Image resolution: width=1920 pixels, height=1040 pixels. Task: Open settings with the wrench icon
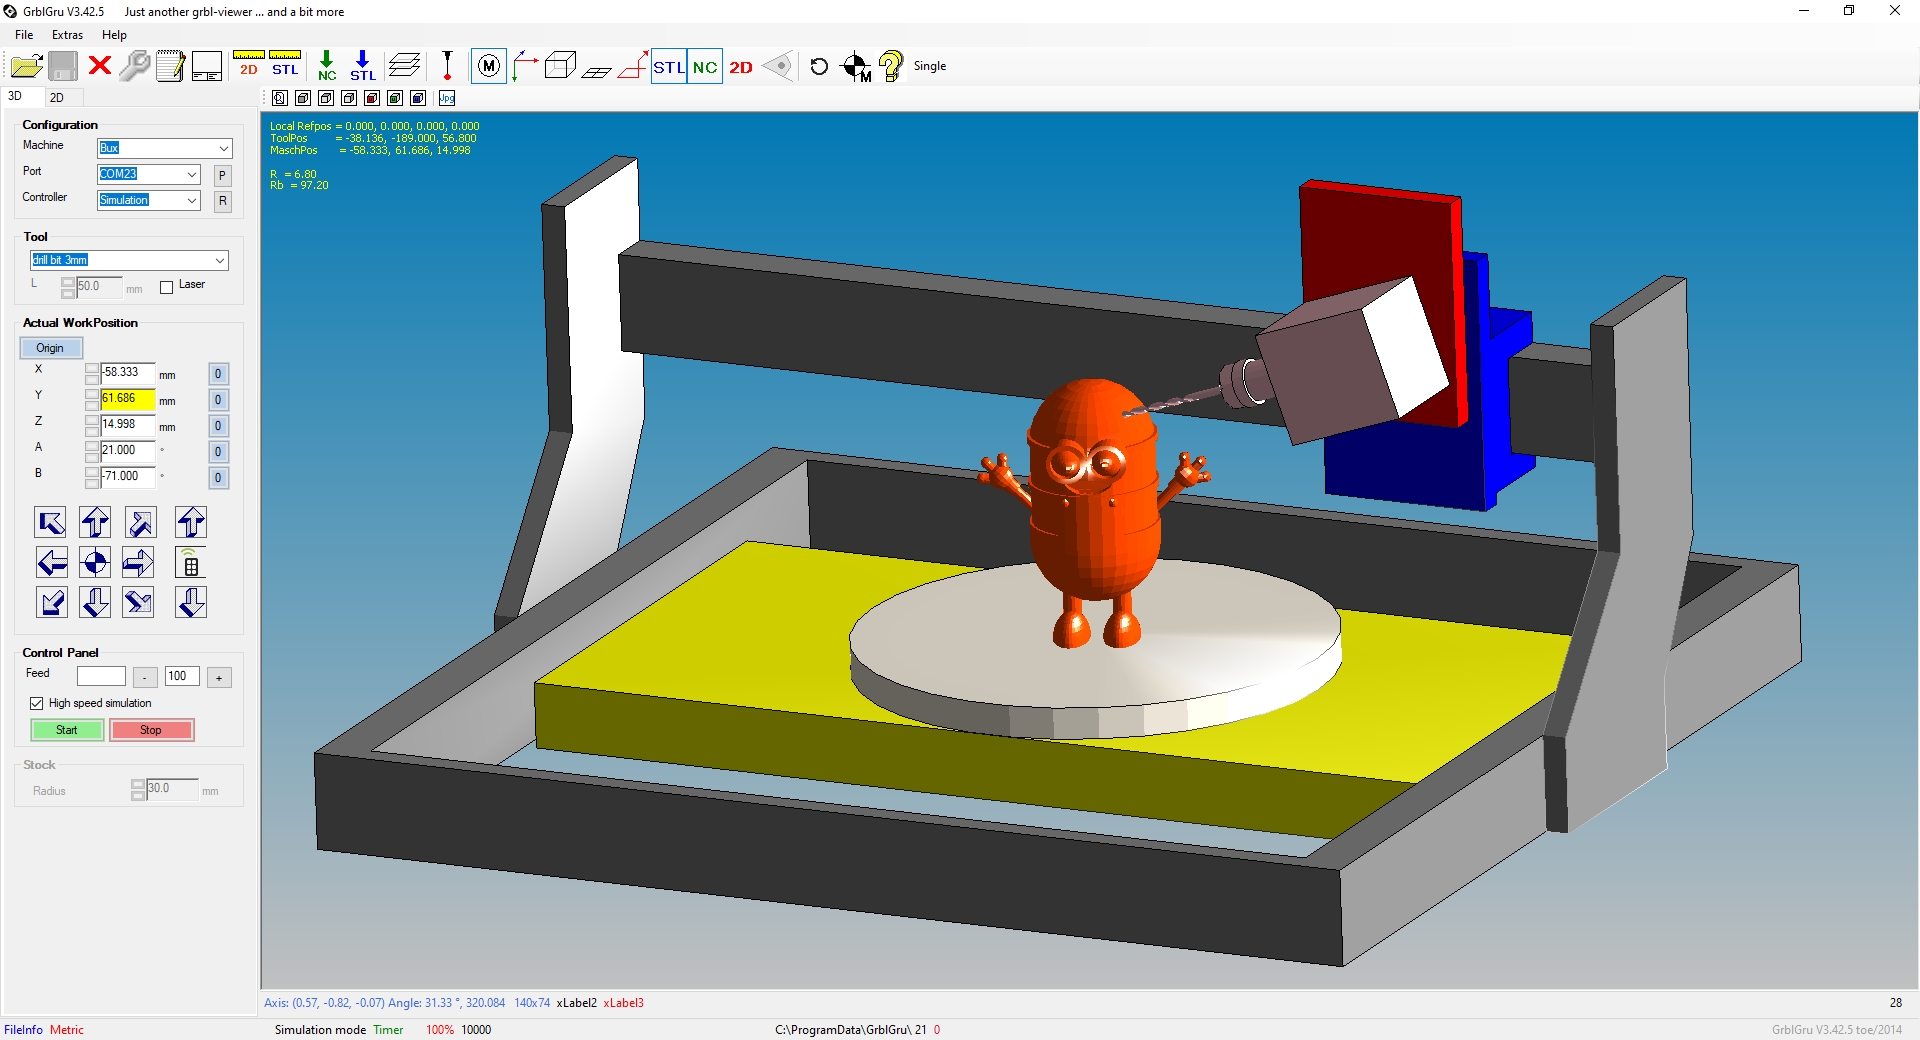[x=134, y=66]
